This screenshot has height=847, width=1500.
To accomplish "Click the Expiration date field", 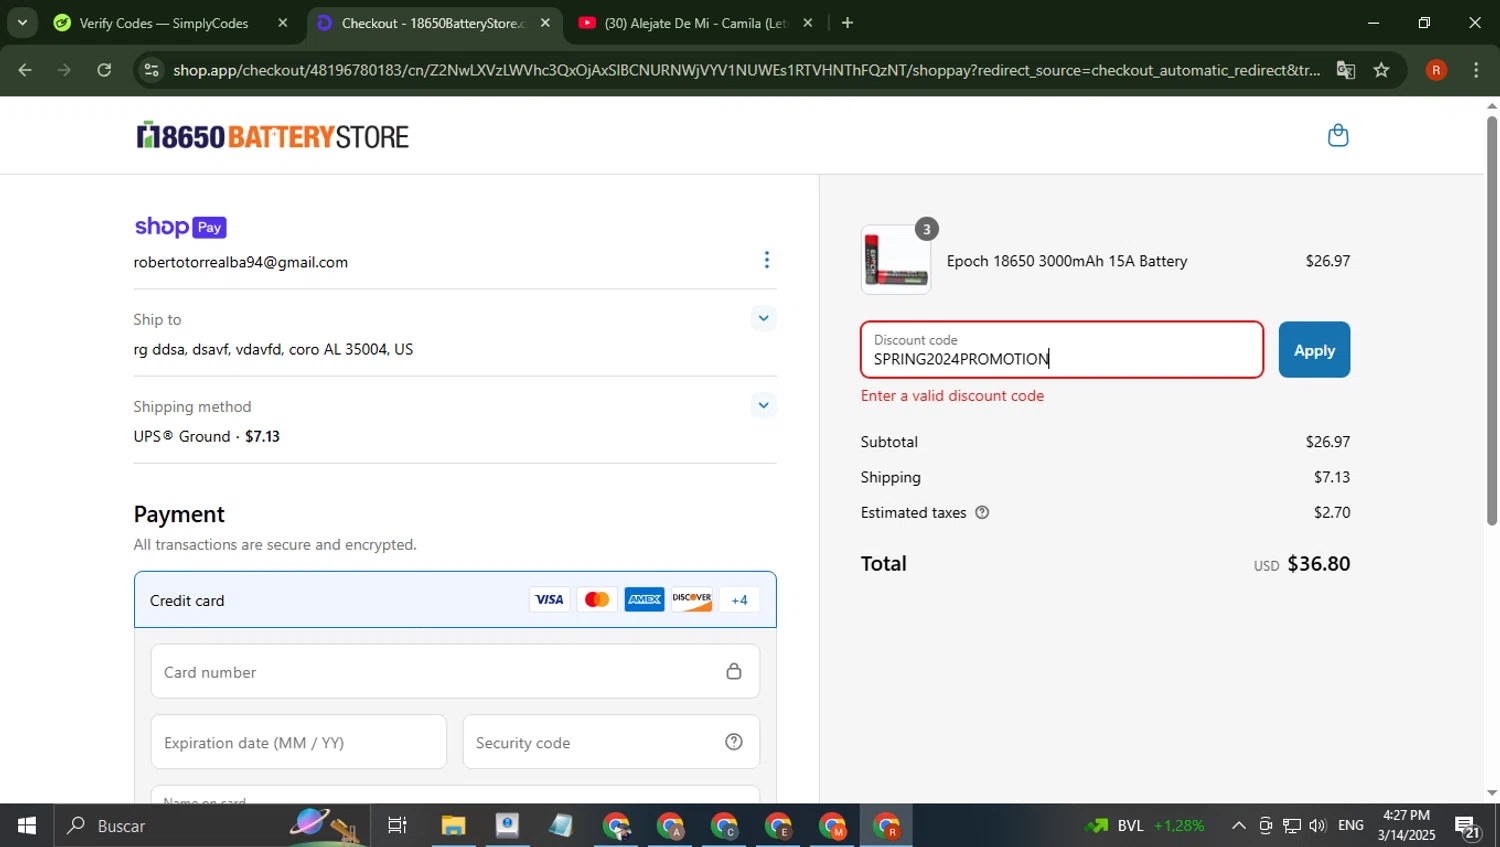I will (x=299, y=742).
